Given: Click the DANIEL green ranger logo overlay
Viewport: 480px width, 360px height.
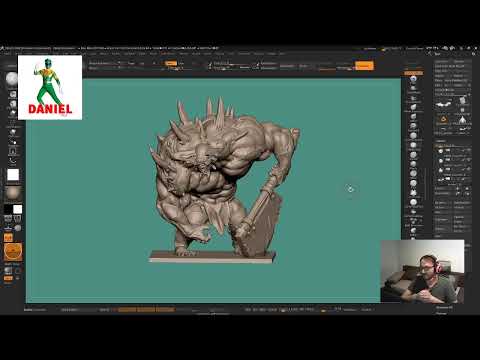Looking at the screenshot, I should [50, 87].
